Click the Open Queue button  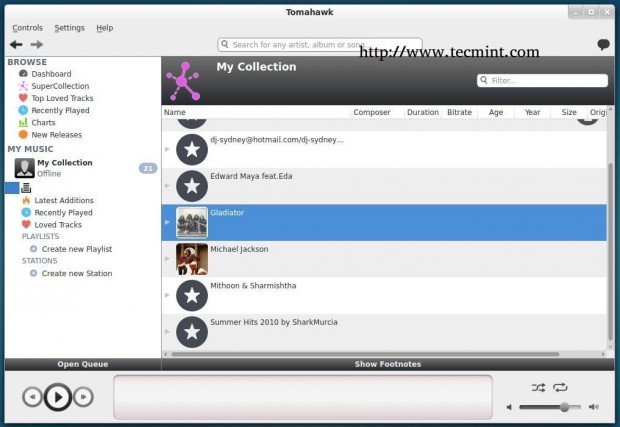point(82,364)
